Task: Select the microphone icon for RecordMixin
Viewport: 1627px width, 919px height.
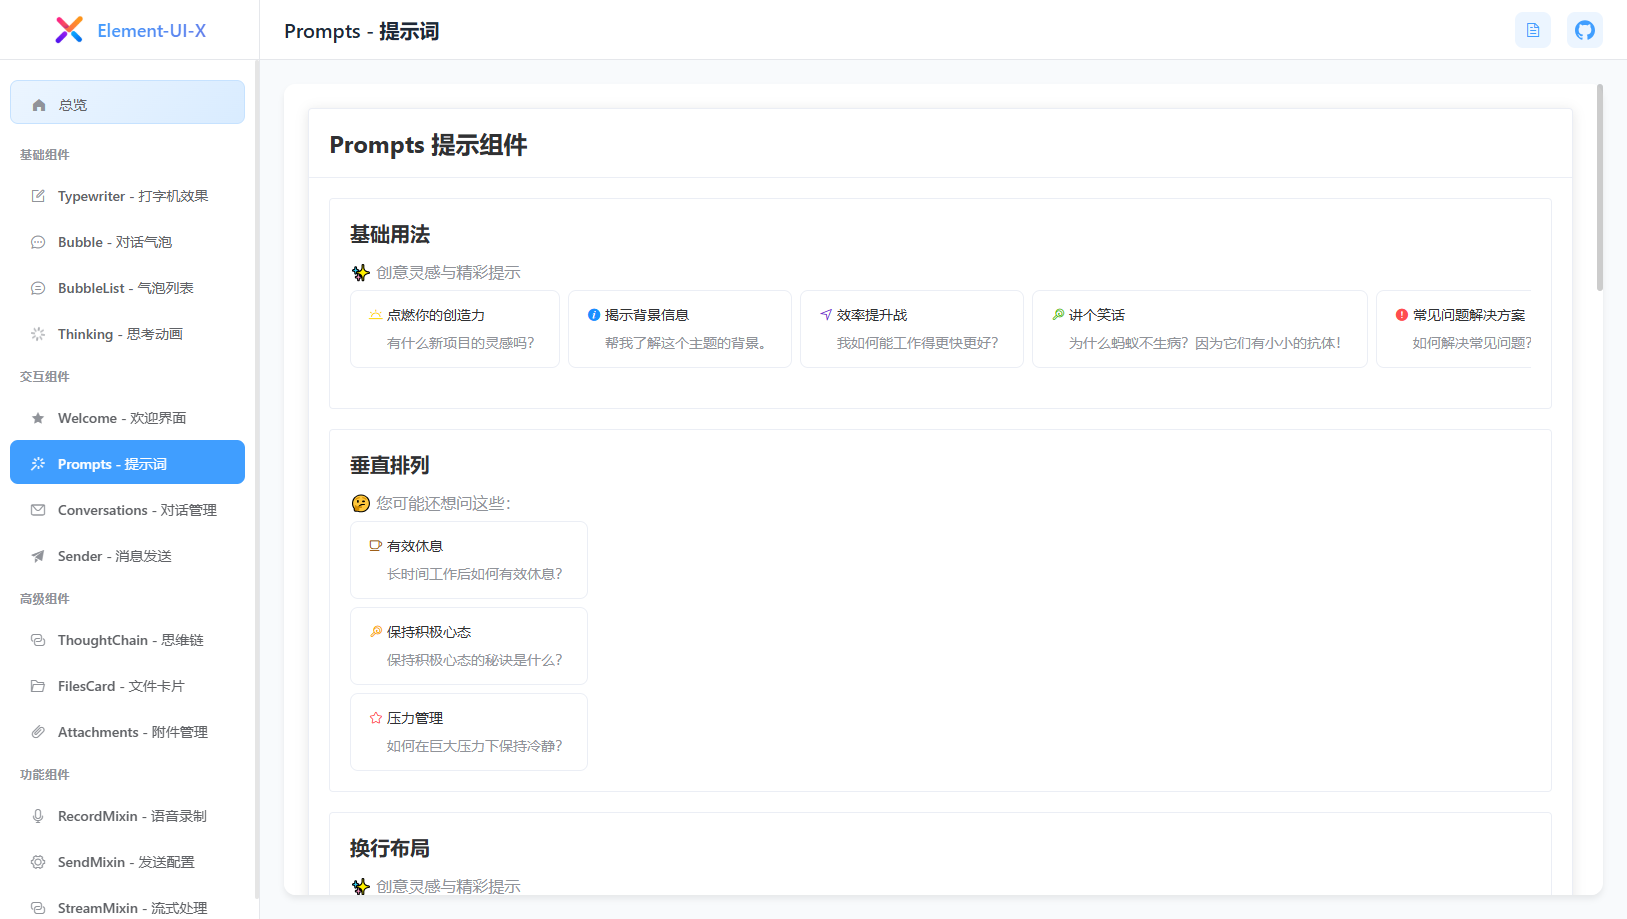Action: point(37,816)
